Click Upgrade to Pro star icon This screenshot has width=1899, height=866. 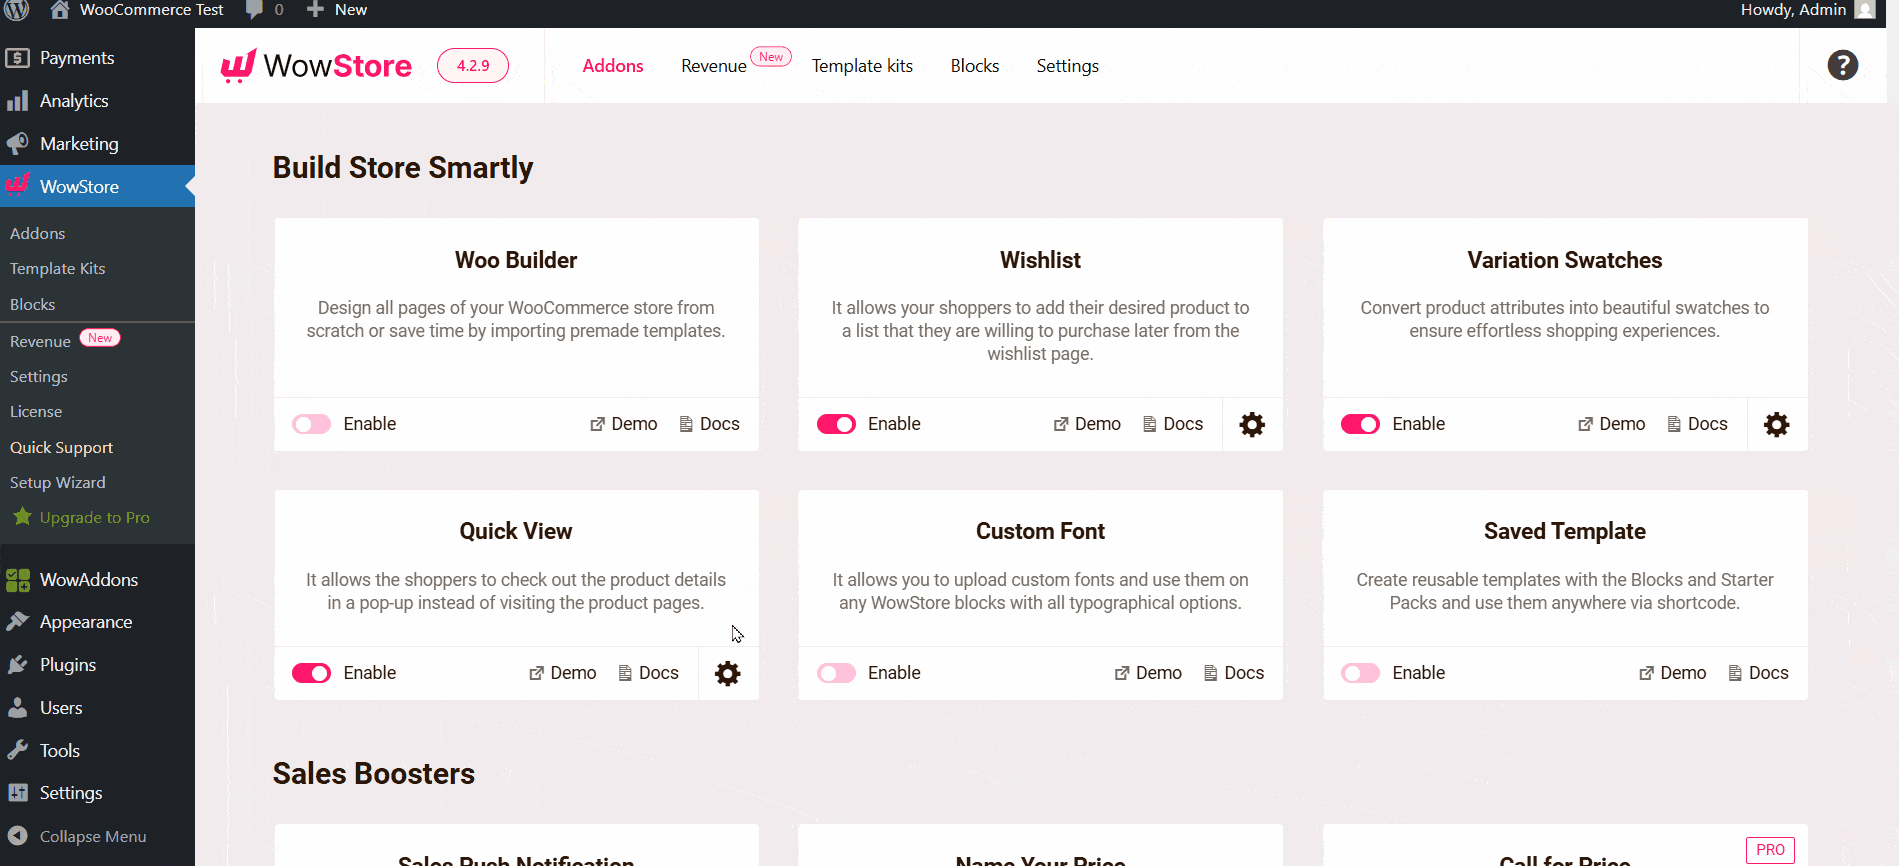(x=22, y=517)
